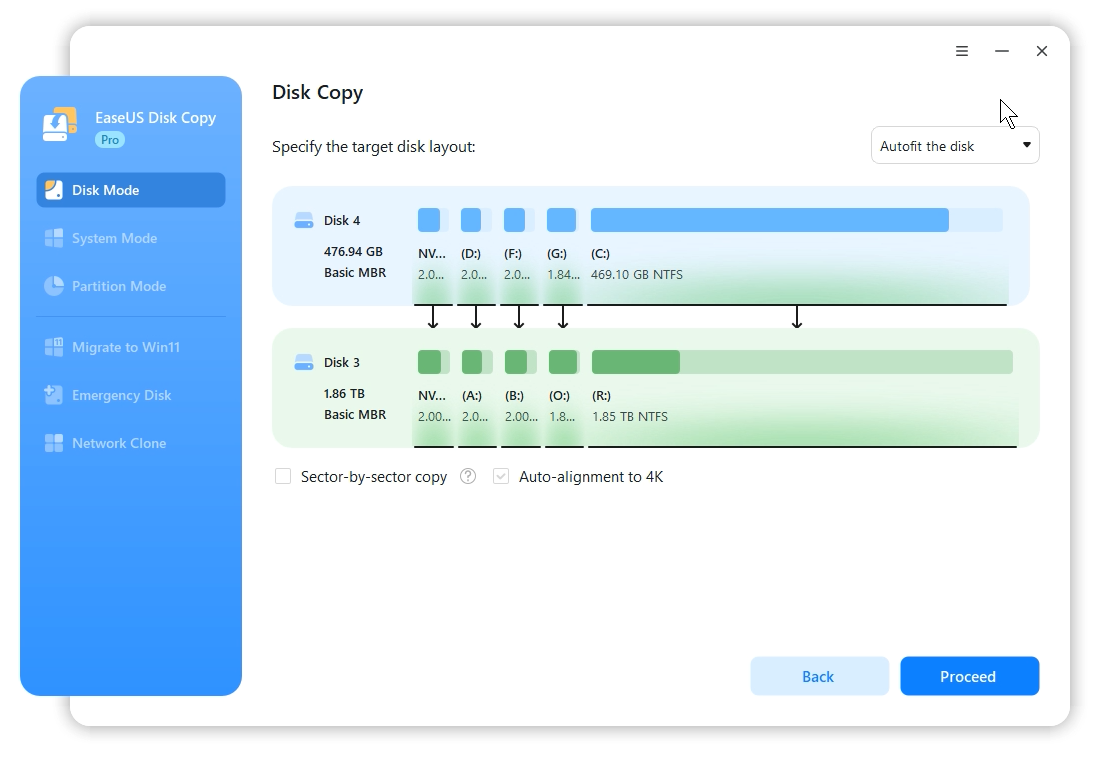Image resolution: width=1110 pixels, height=768 pixels.
Task: Click the Back button
Action: [819, 676]
